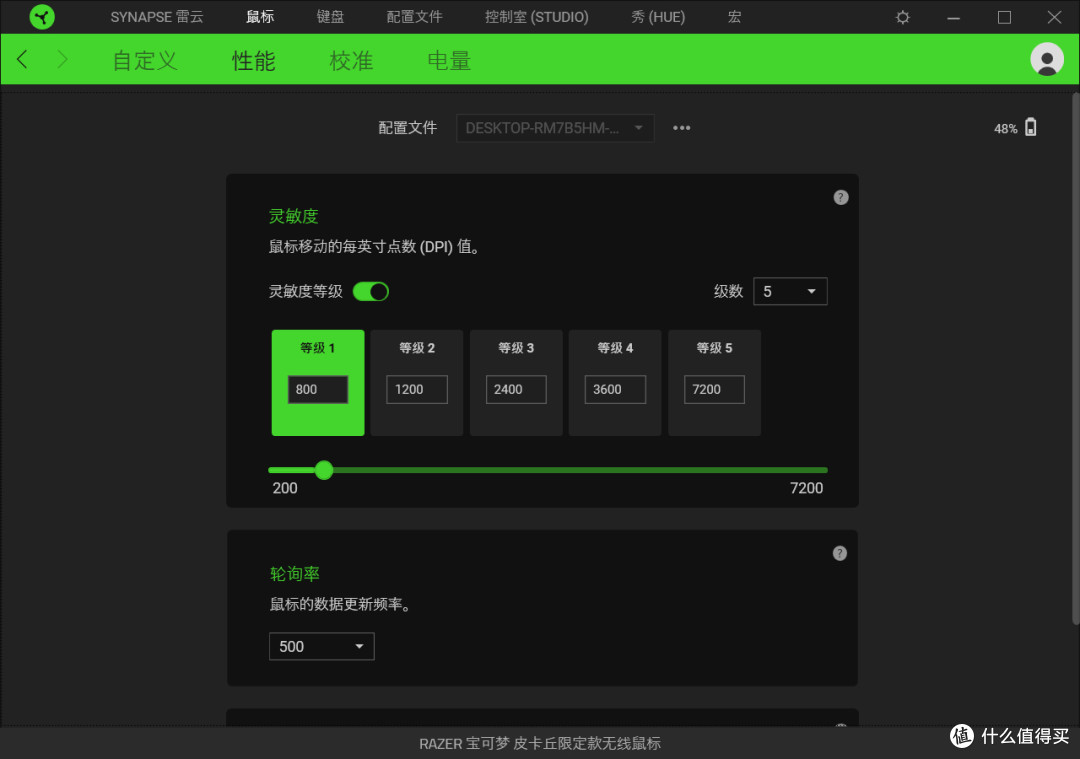Switch to 校准 subtab
Viewport: 1080px width, 759px height.
point(351,61)
